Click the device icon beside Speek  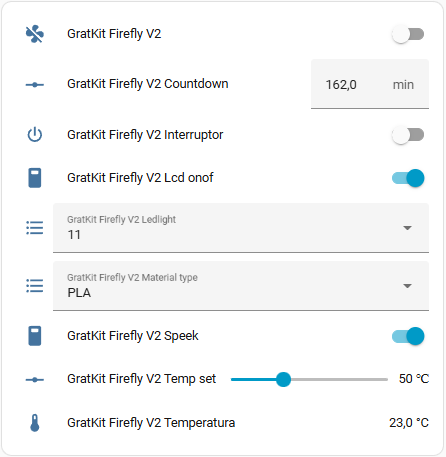35,336
